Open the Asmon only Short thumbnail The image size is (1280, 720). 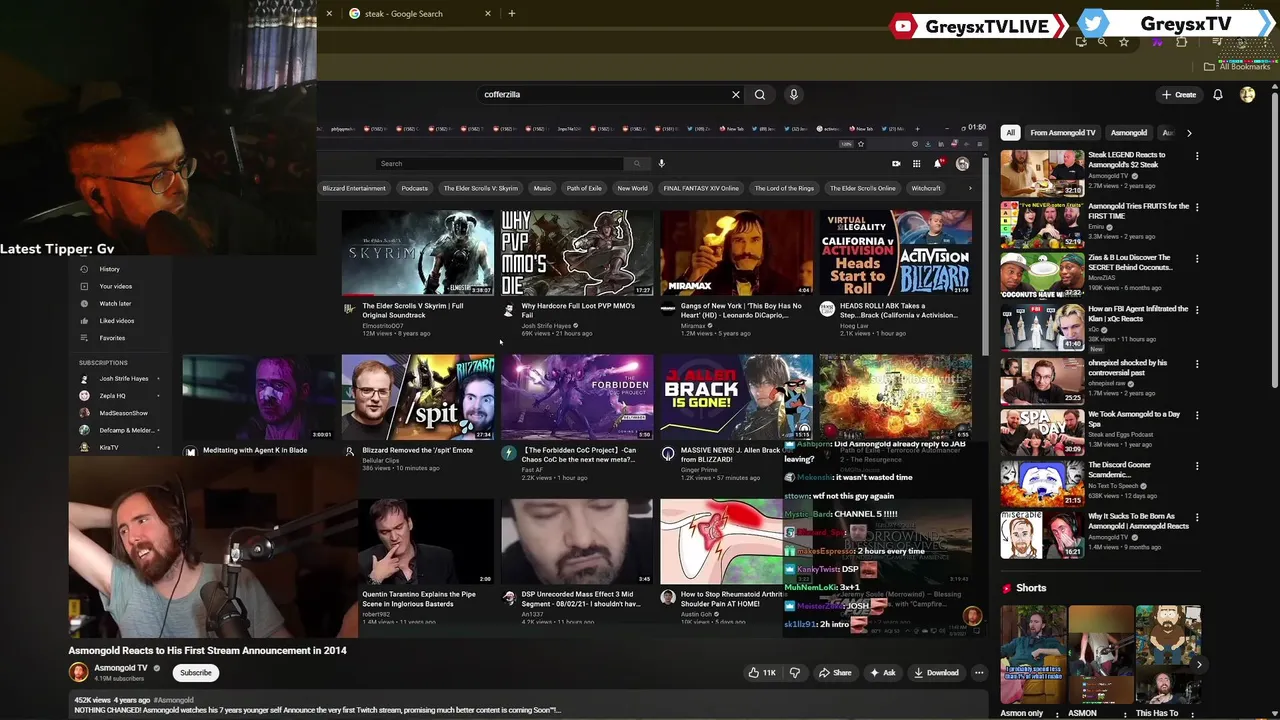coord(1033,655)
